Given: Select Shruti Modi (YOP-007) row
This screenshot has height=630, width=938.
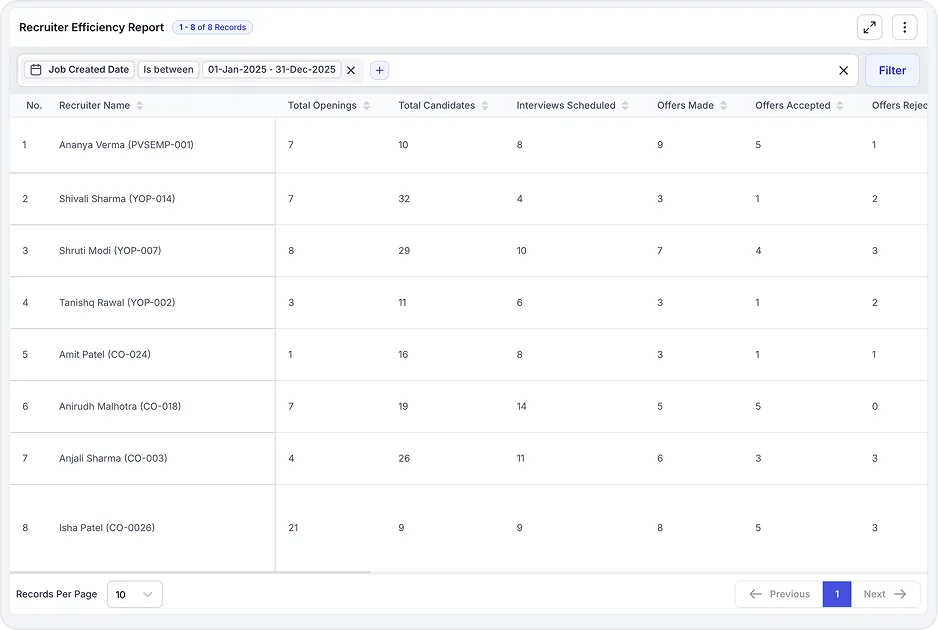Looking at the screenshot, I should tap(468, 251).
